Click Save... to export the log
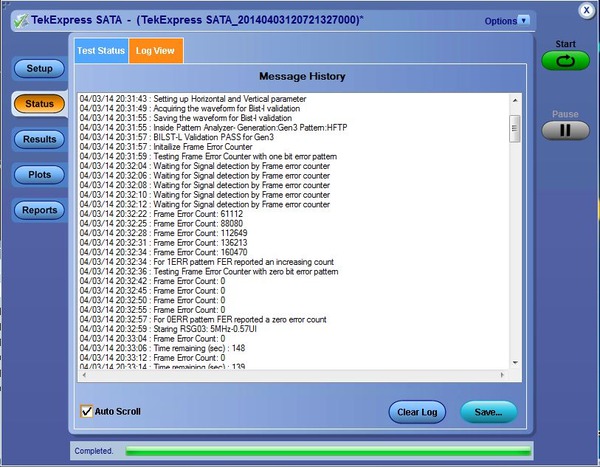 tap(489, 412)
